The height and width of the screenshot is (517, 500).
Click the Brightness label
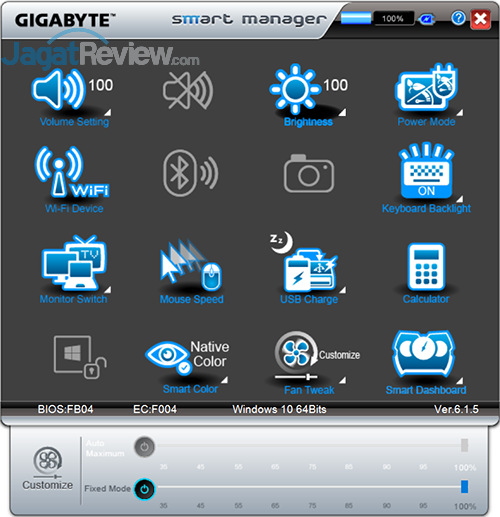[x=308, y=122]
